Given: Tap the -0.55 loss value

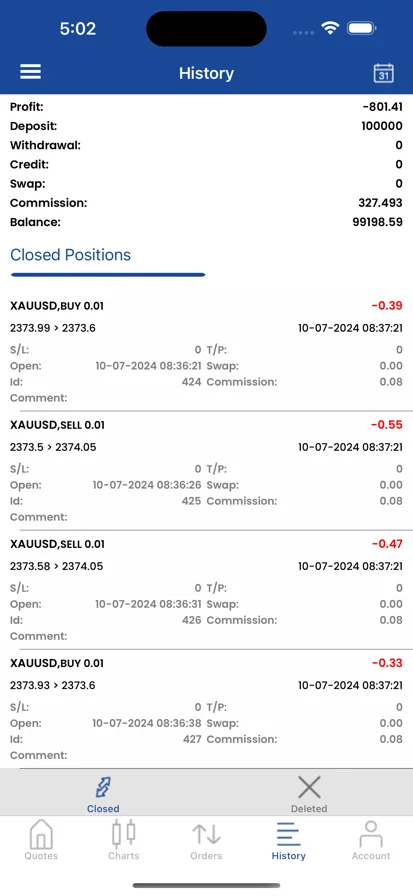Looking at the screenshot, I should pos(387,425).
